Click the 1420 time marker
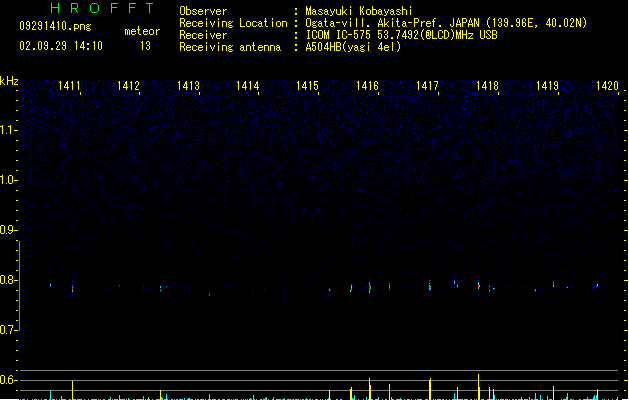Screen dimensions: 629x400 607,86
